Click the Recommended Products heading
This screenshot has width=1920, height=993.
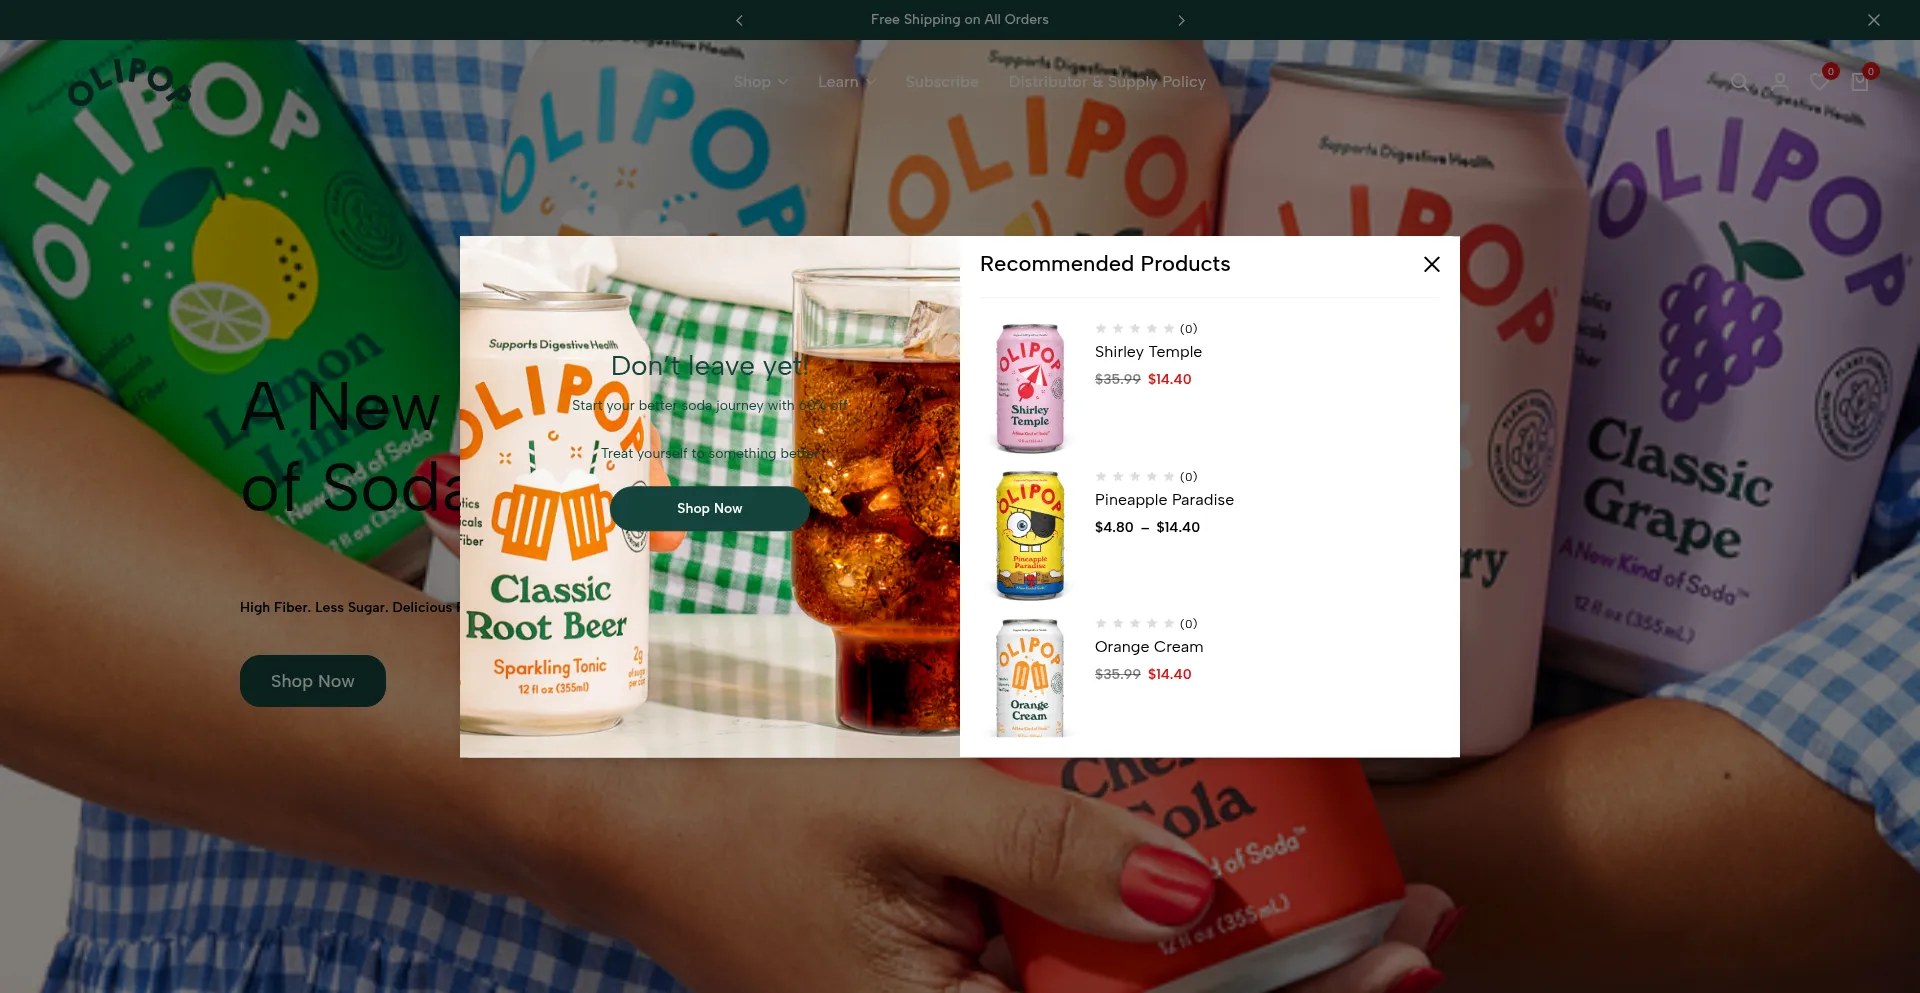click(1105, 264)
